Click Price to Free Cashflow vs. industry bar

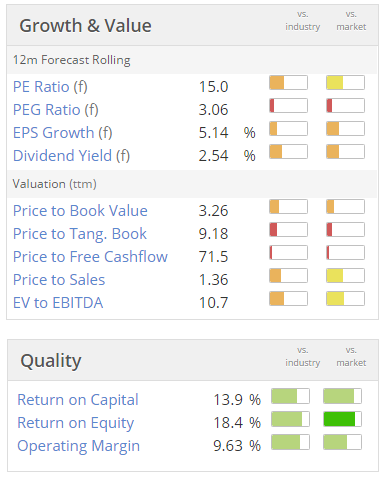288,253
